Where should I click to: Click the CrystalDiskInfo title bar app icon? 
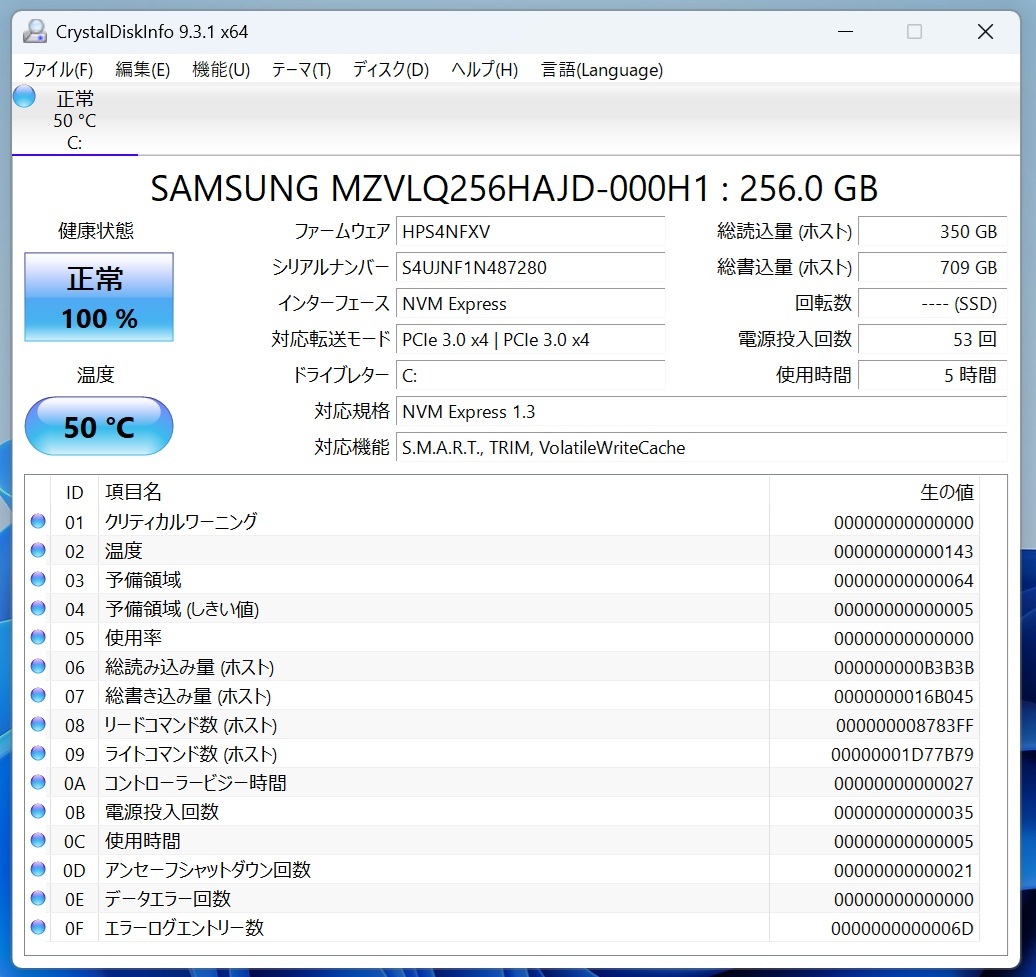tap(34, 31)
